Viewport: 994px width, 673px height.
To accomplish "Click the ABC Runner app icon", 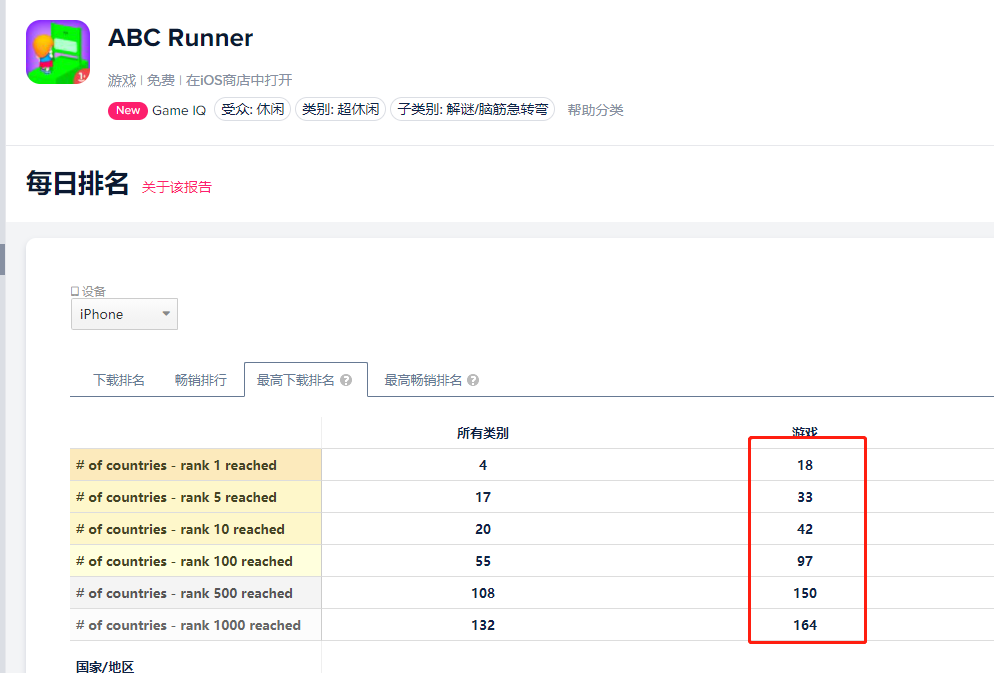I will click(57, 50).
